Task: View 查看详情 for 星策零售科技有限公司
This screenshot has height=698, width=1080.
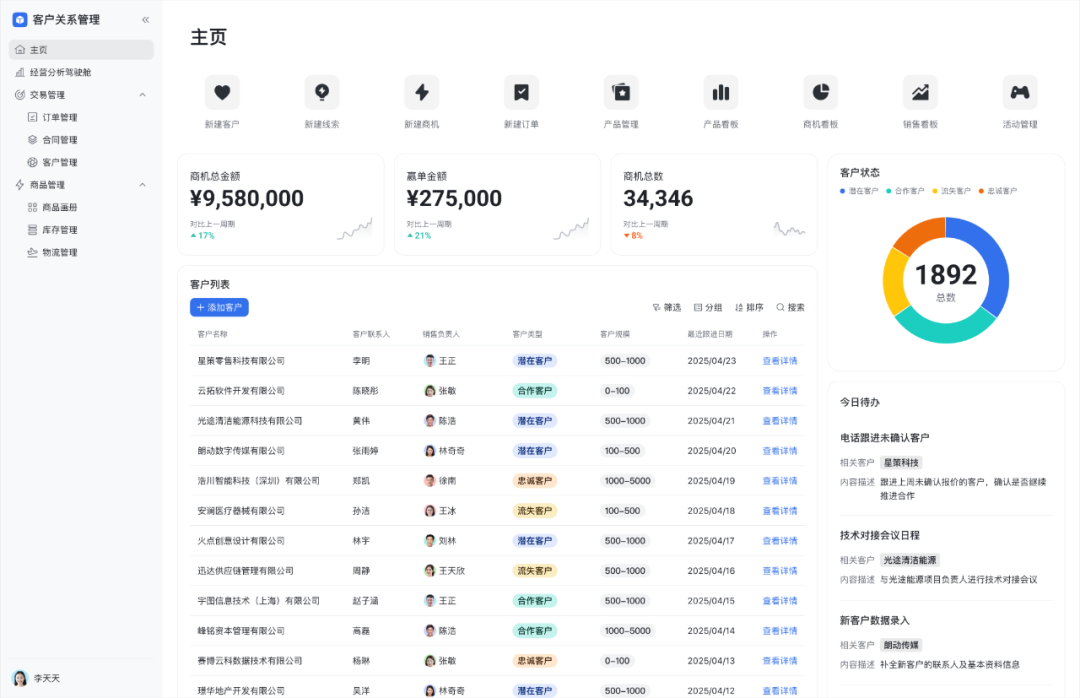Action: 779,360
